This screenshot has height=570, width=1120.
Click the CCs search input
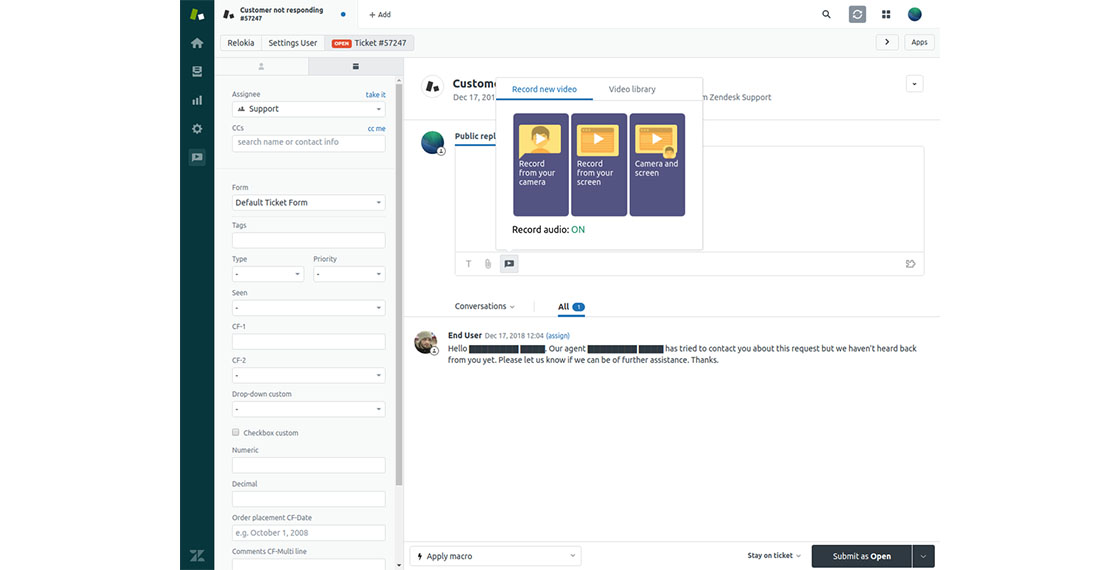pos(309,143)
